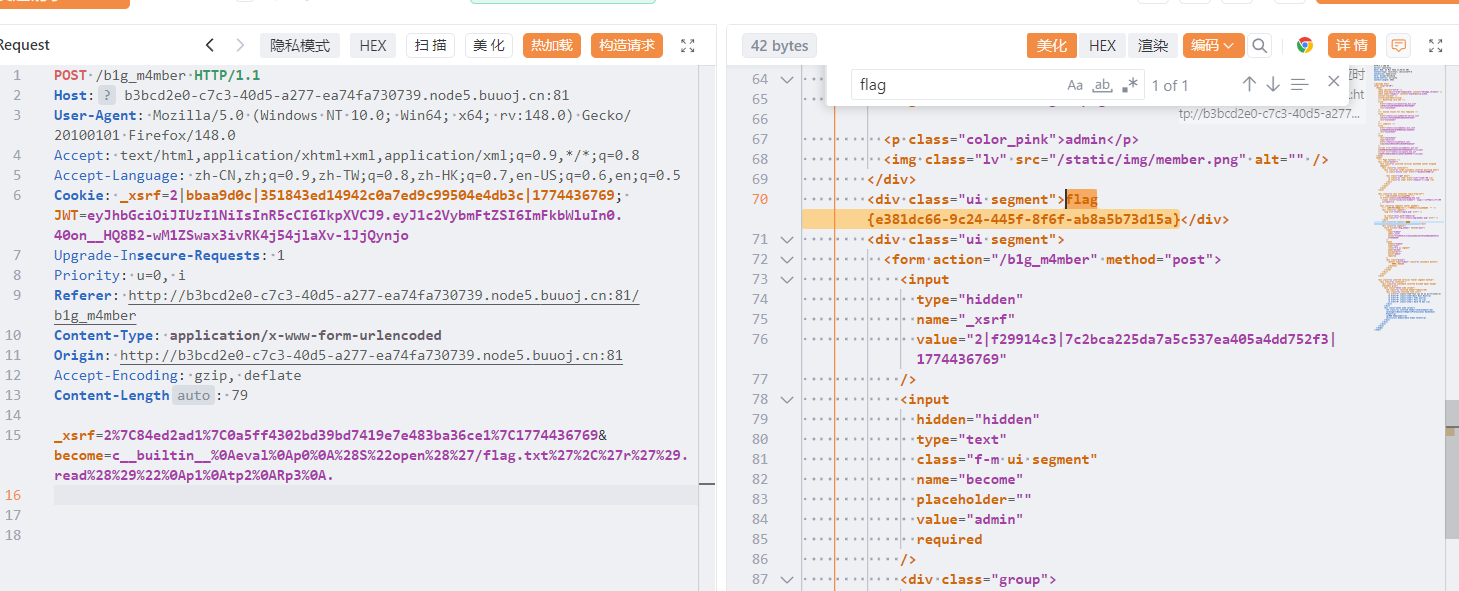1459x591 pixels.
Task: Click the 'JWT' cookie name on line 6
Action: tap(66, 215)
